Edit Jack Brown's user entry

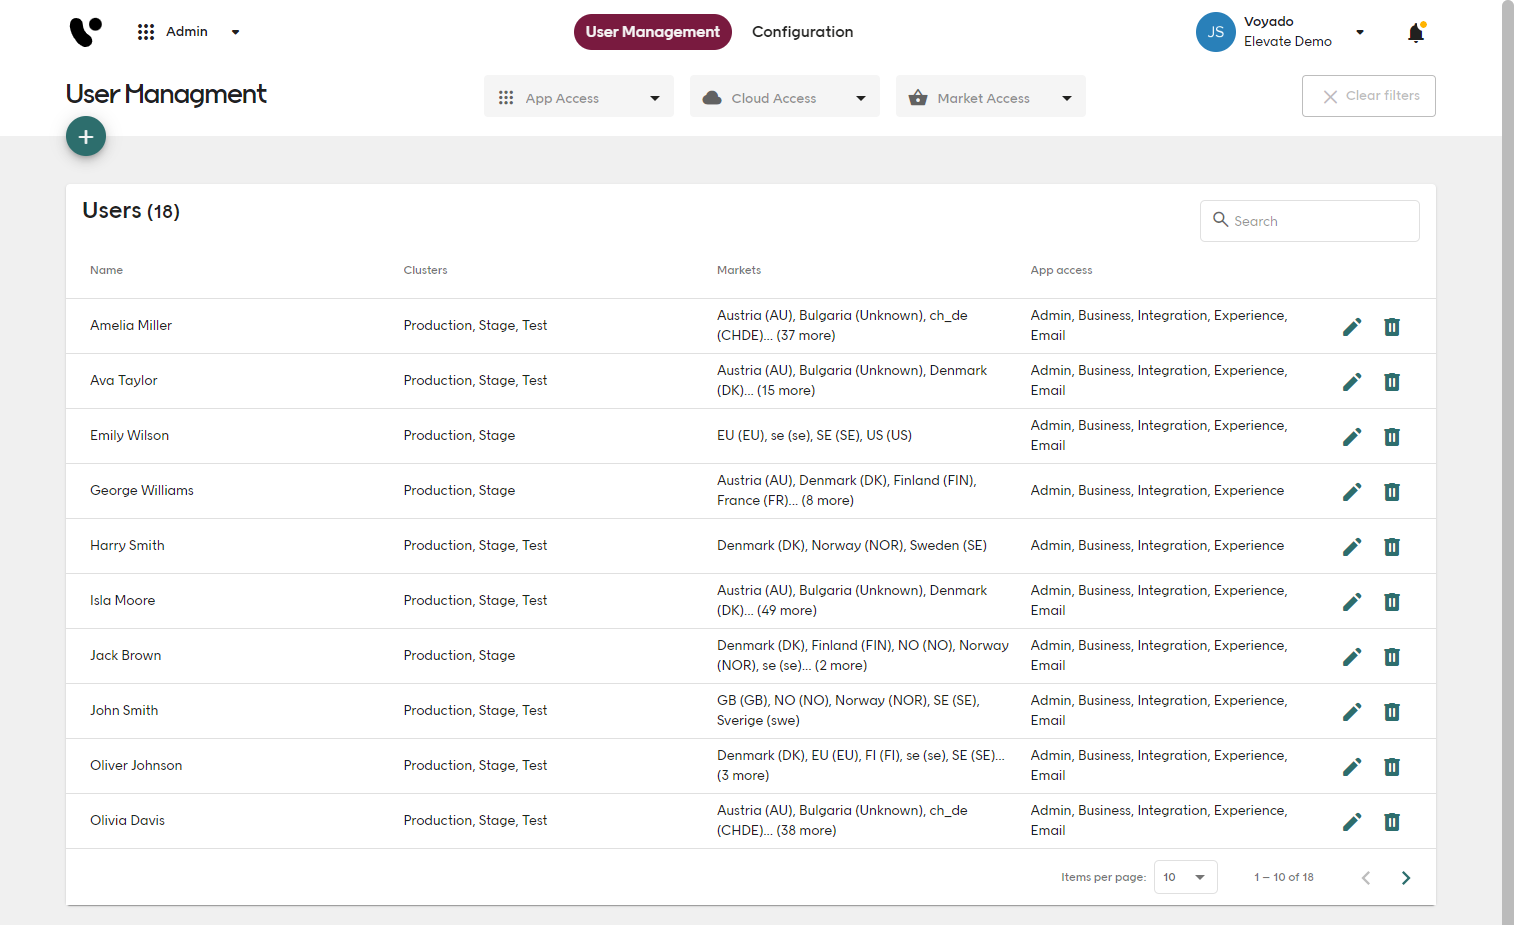click(1352, 657)
